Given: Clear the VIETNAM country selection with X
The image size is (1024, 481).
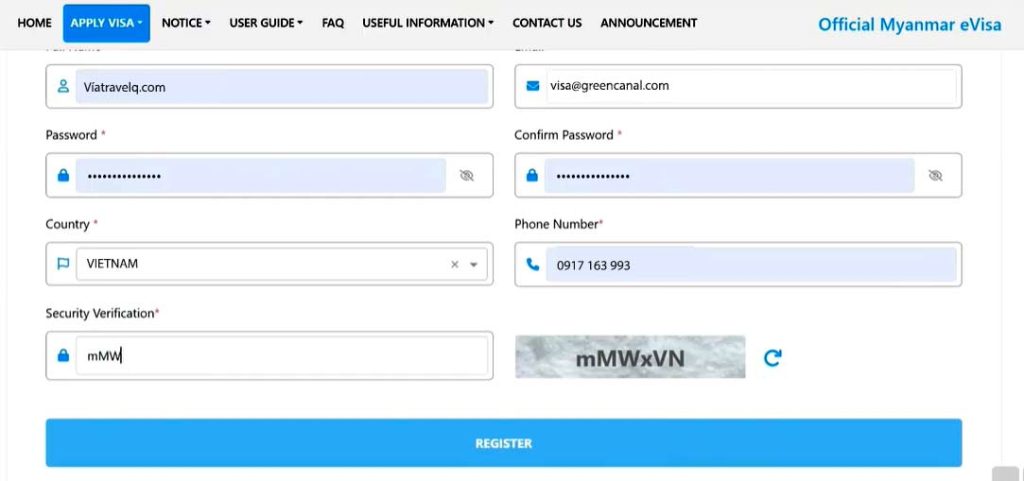Looking at the screenshot, I should tap(455, 264).
